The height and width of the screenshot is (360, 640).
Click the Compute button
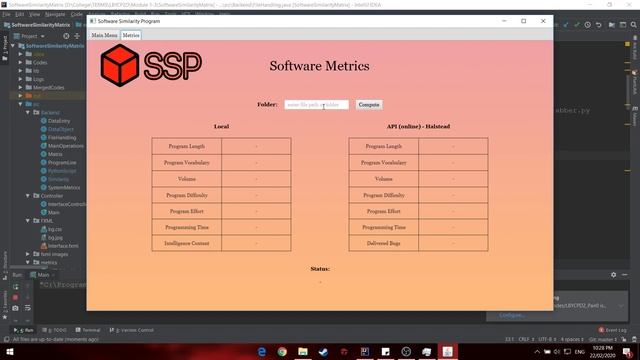click(x=369, y=105)
